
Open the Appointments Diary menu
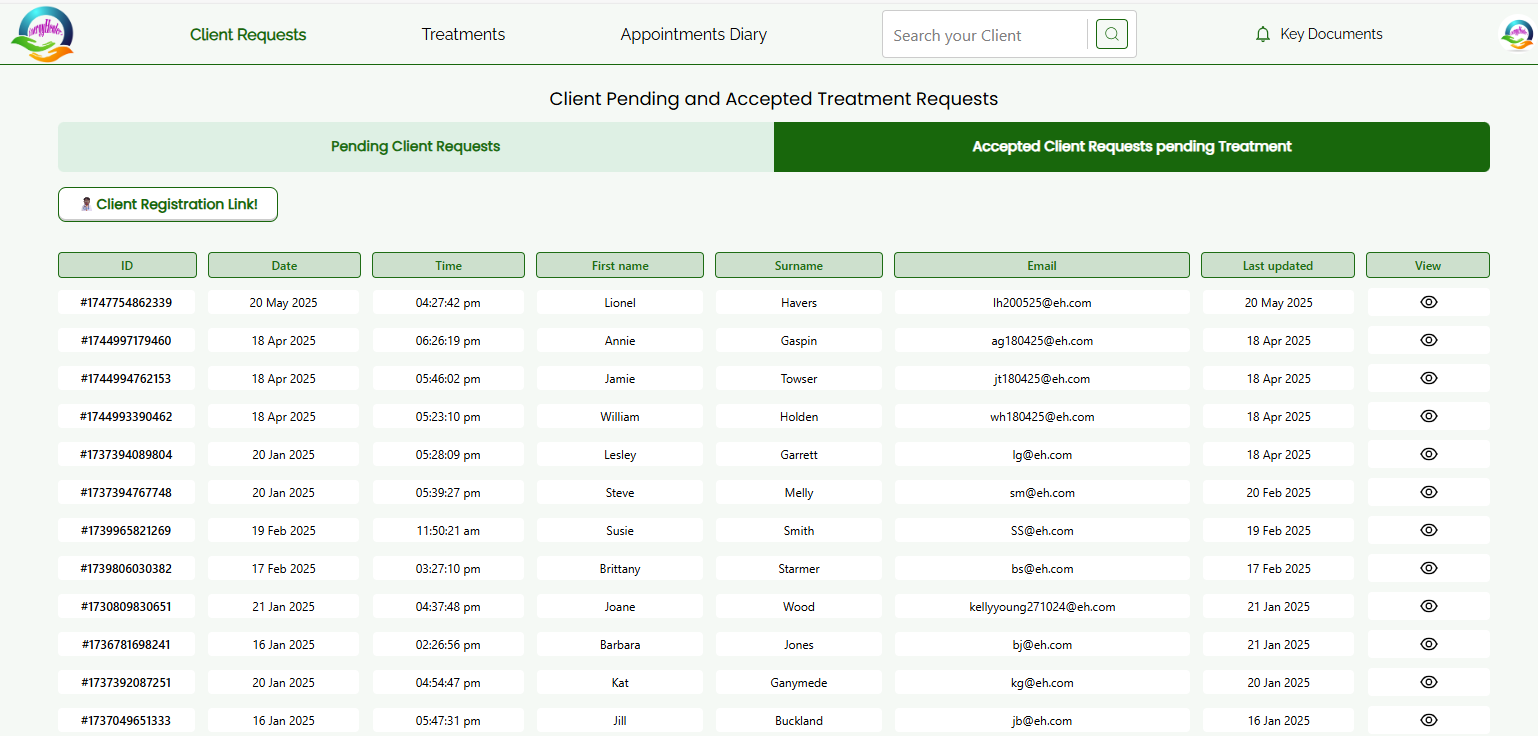click(x=693, y=35)
